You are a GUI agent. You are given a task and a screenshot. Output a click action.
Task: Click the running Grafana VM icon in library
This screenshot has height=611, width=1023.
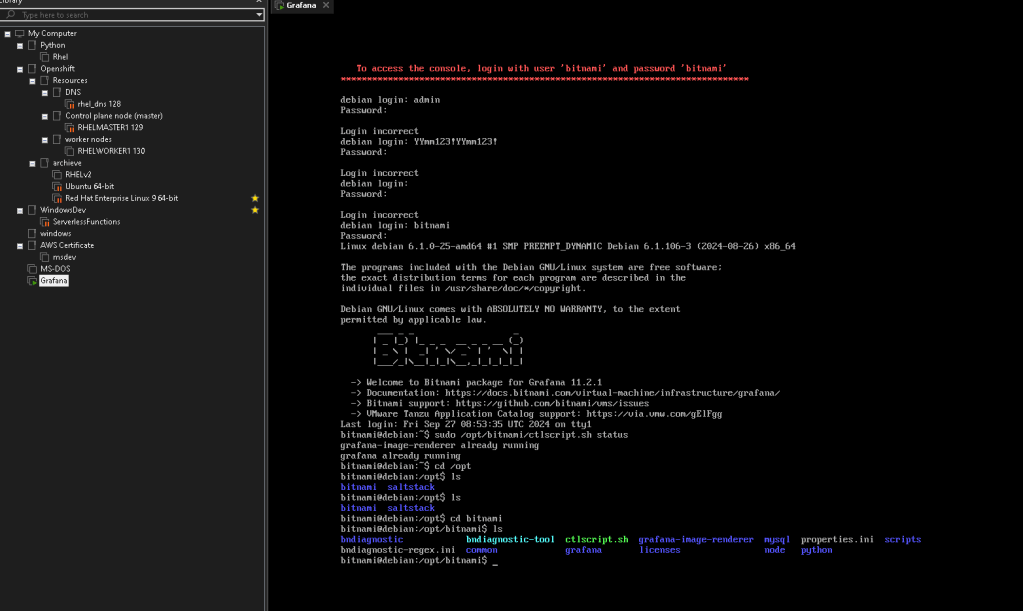pyautogui.click(x=32, y=280)
